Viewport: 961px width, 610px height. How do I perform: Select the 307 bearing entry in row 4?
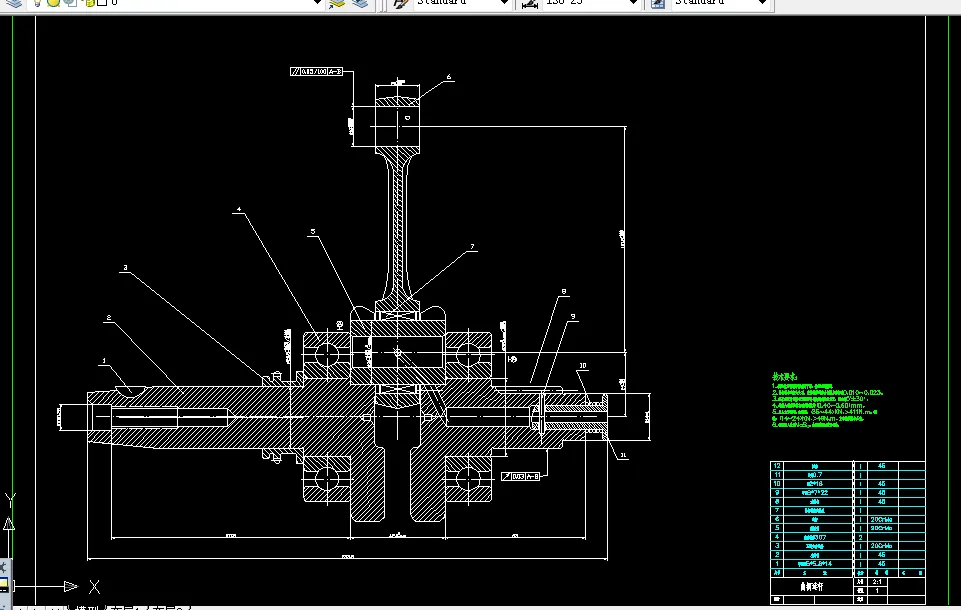coord(815,537)
